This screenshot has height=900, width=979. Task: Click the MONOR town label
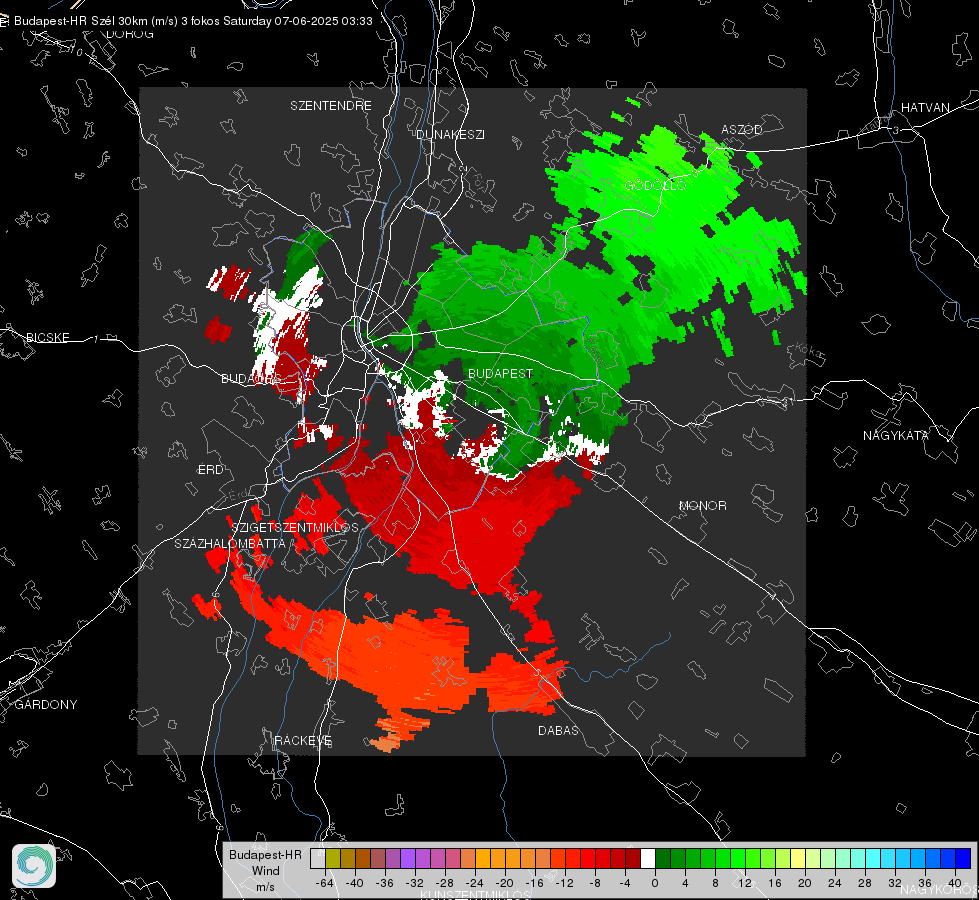pyautogui.click(x=703, y=505)
